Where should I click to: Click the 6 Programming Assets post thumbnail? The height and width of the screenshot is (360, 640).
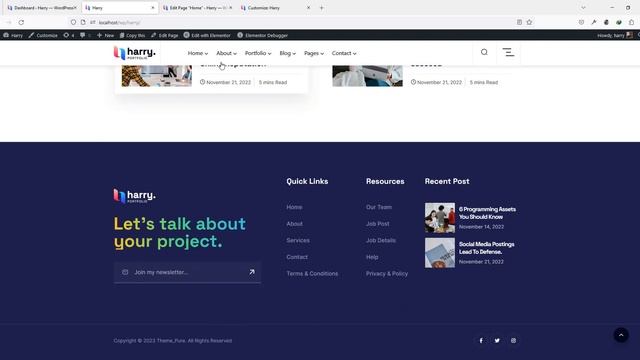(x=440, y=218)
